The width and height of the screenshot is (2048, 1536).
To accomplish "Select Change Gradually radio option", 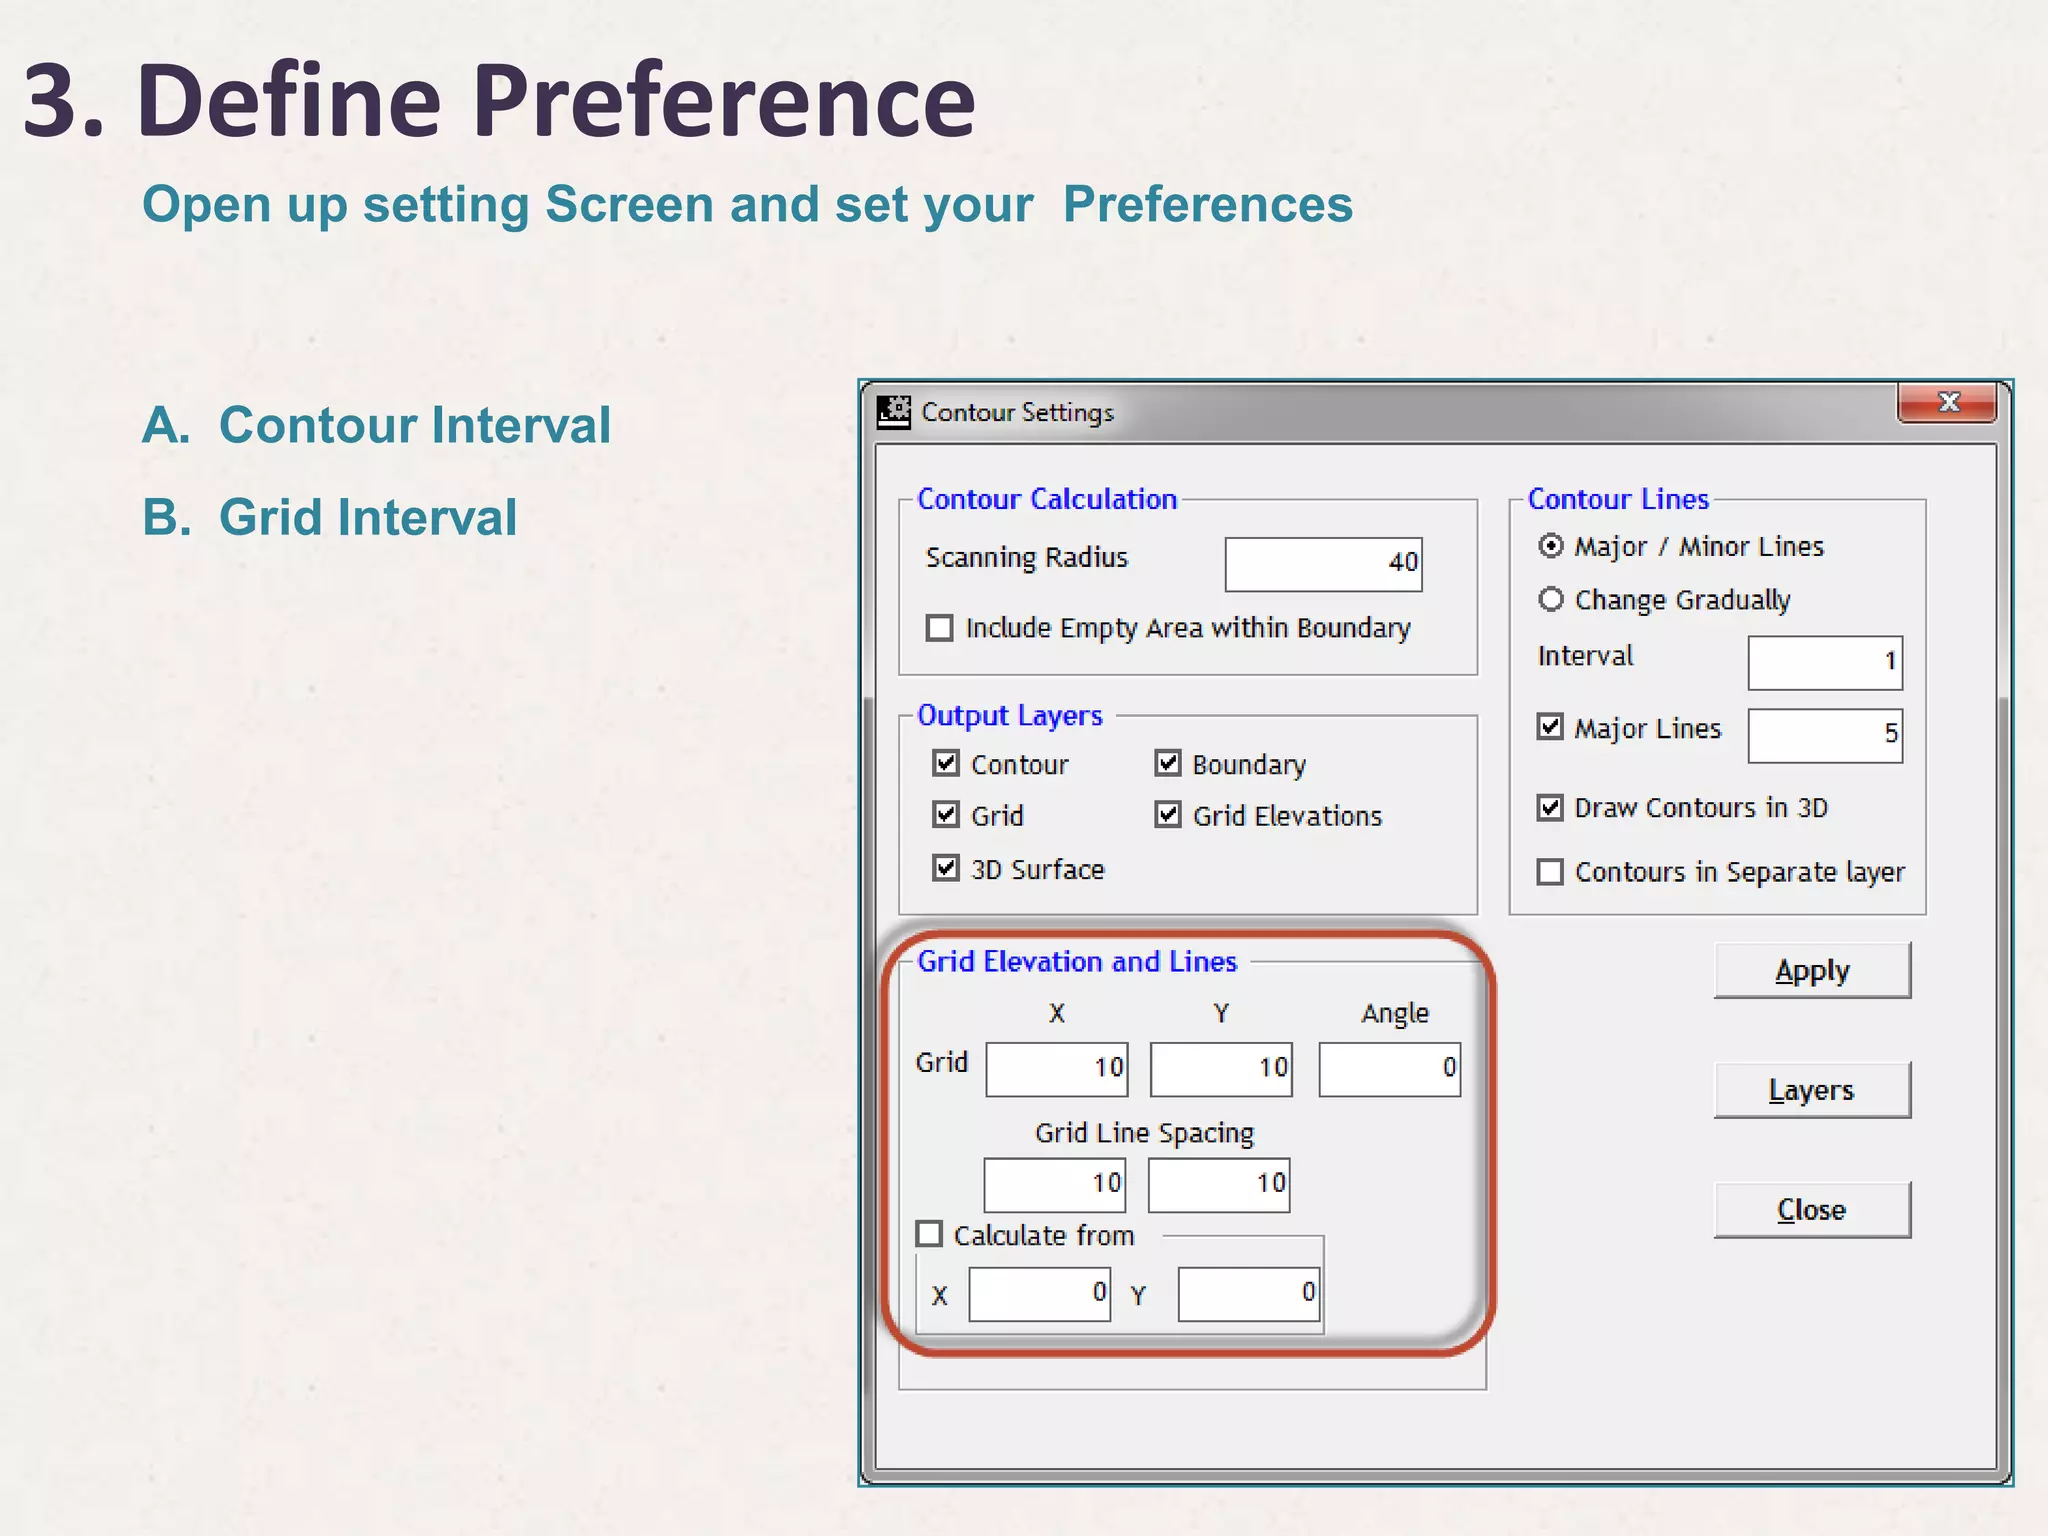I will click(1551, 599).
